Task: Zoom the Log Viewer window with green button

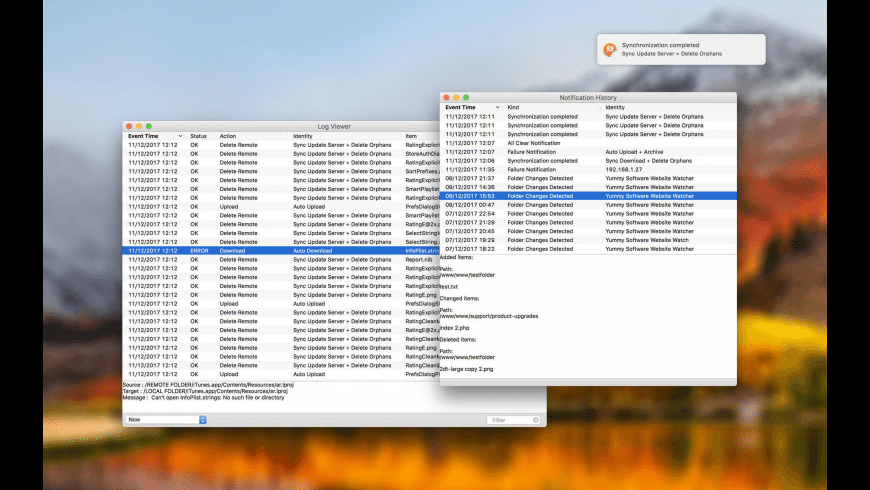Action: 149,127
